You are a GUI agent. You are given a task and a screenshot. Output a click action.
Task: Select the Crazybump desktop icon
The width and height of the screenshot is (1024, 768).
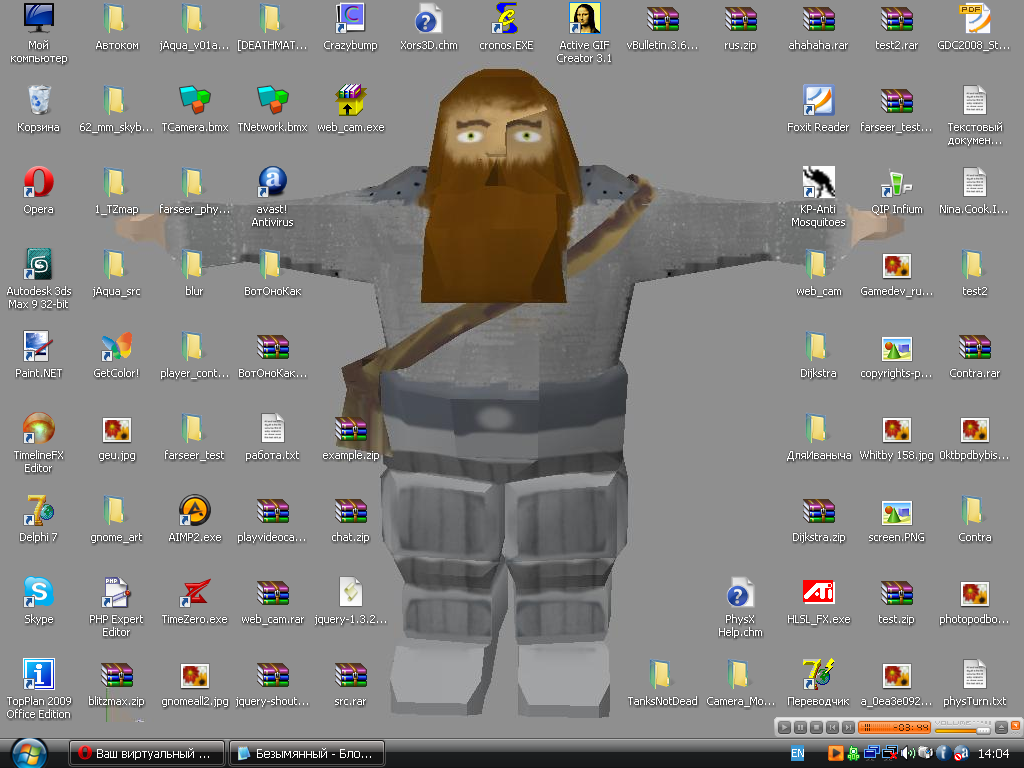tap(350, 19)
